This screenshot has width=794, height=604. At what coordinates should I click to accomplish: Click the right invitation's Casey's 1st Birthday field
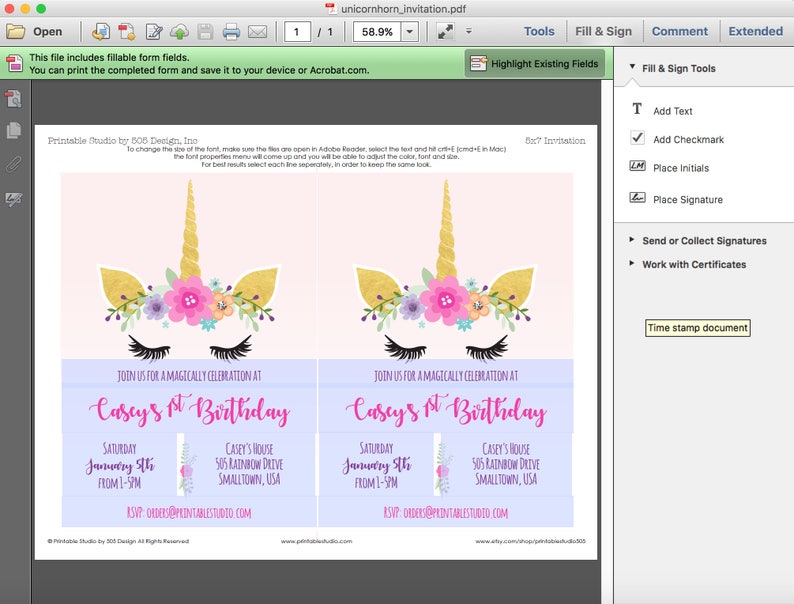(x=446, y=411)
